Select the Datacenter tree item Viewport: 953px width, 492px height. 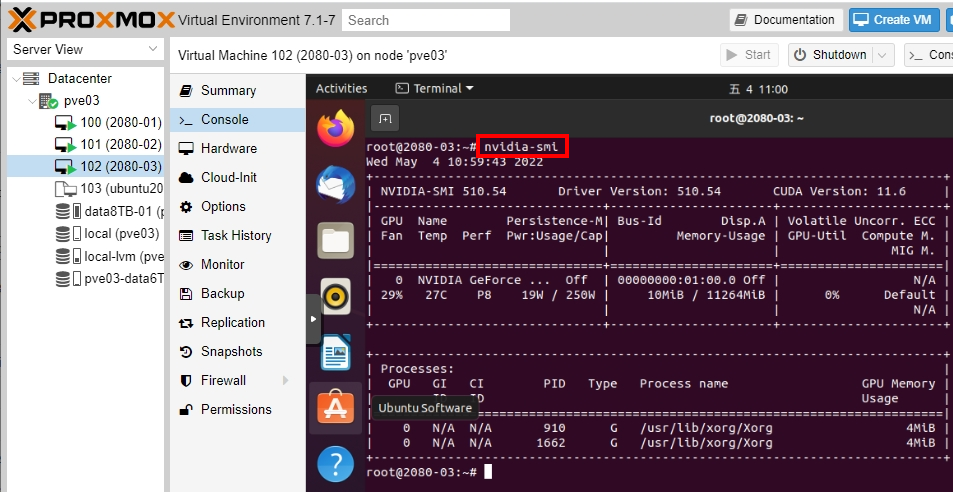click(80, 78)
